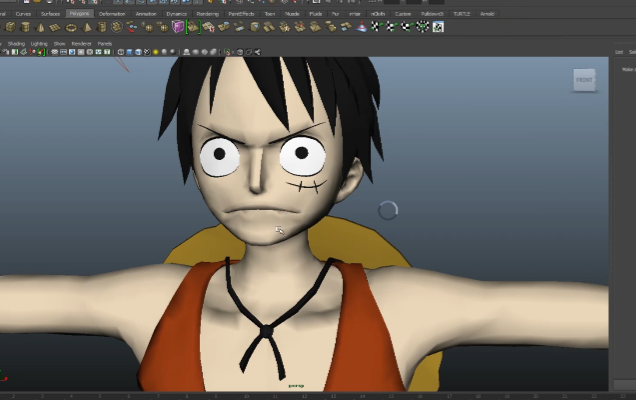This screenshot has width=636, height=400.
Task: Expand the Panels viewport menu
Action: [x=104, y=44]
